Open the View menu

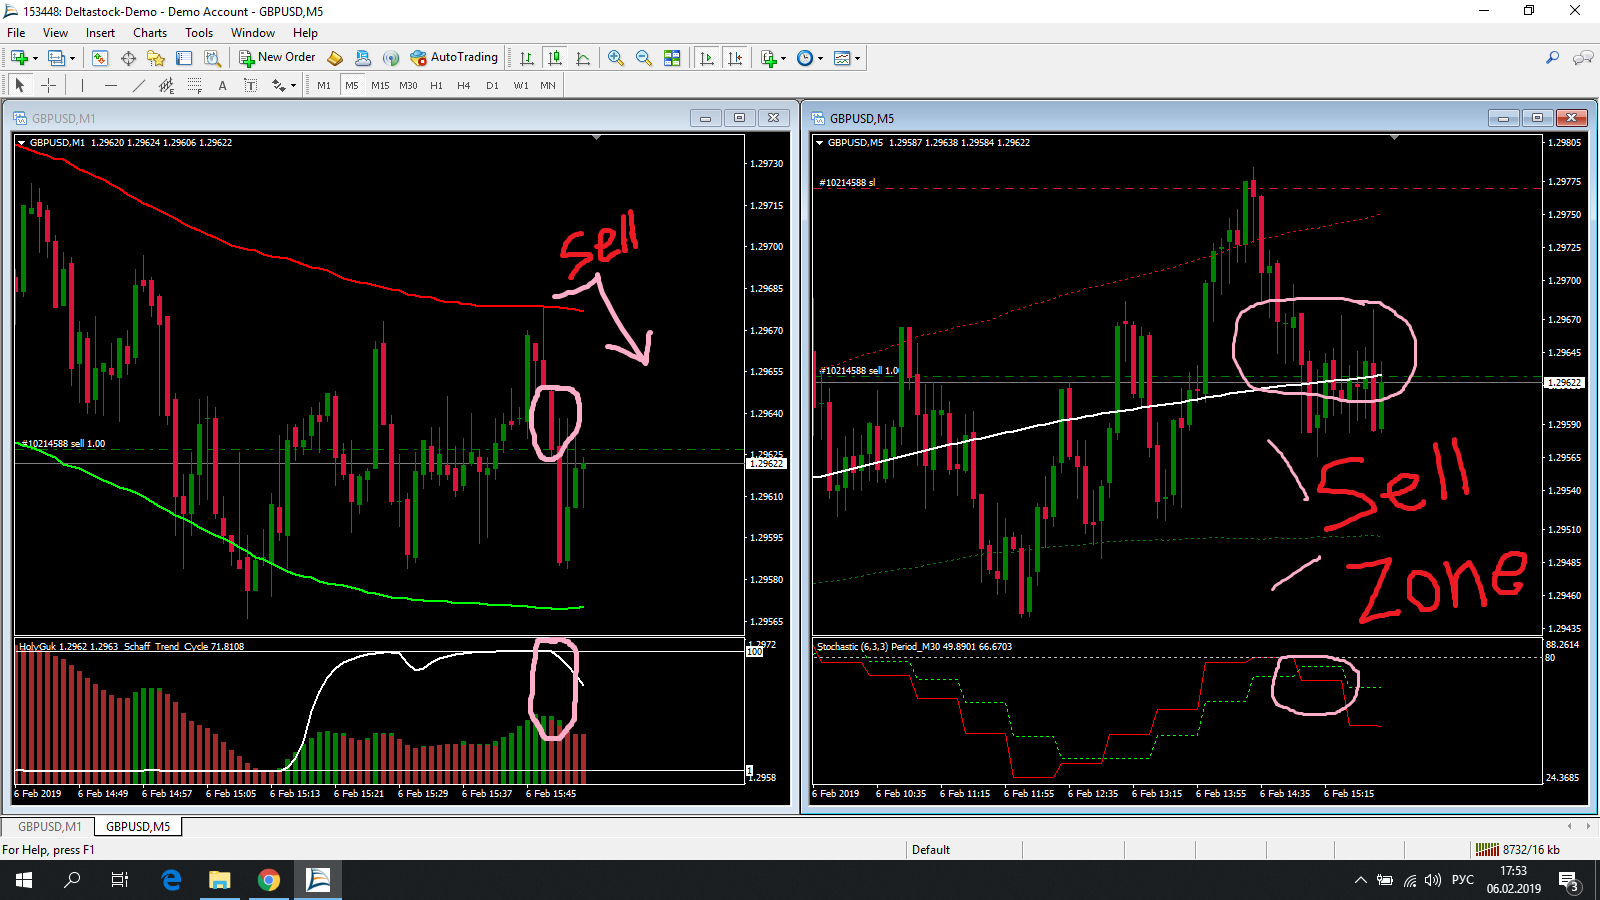pyautogui.click(x=56, y=33)
